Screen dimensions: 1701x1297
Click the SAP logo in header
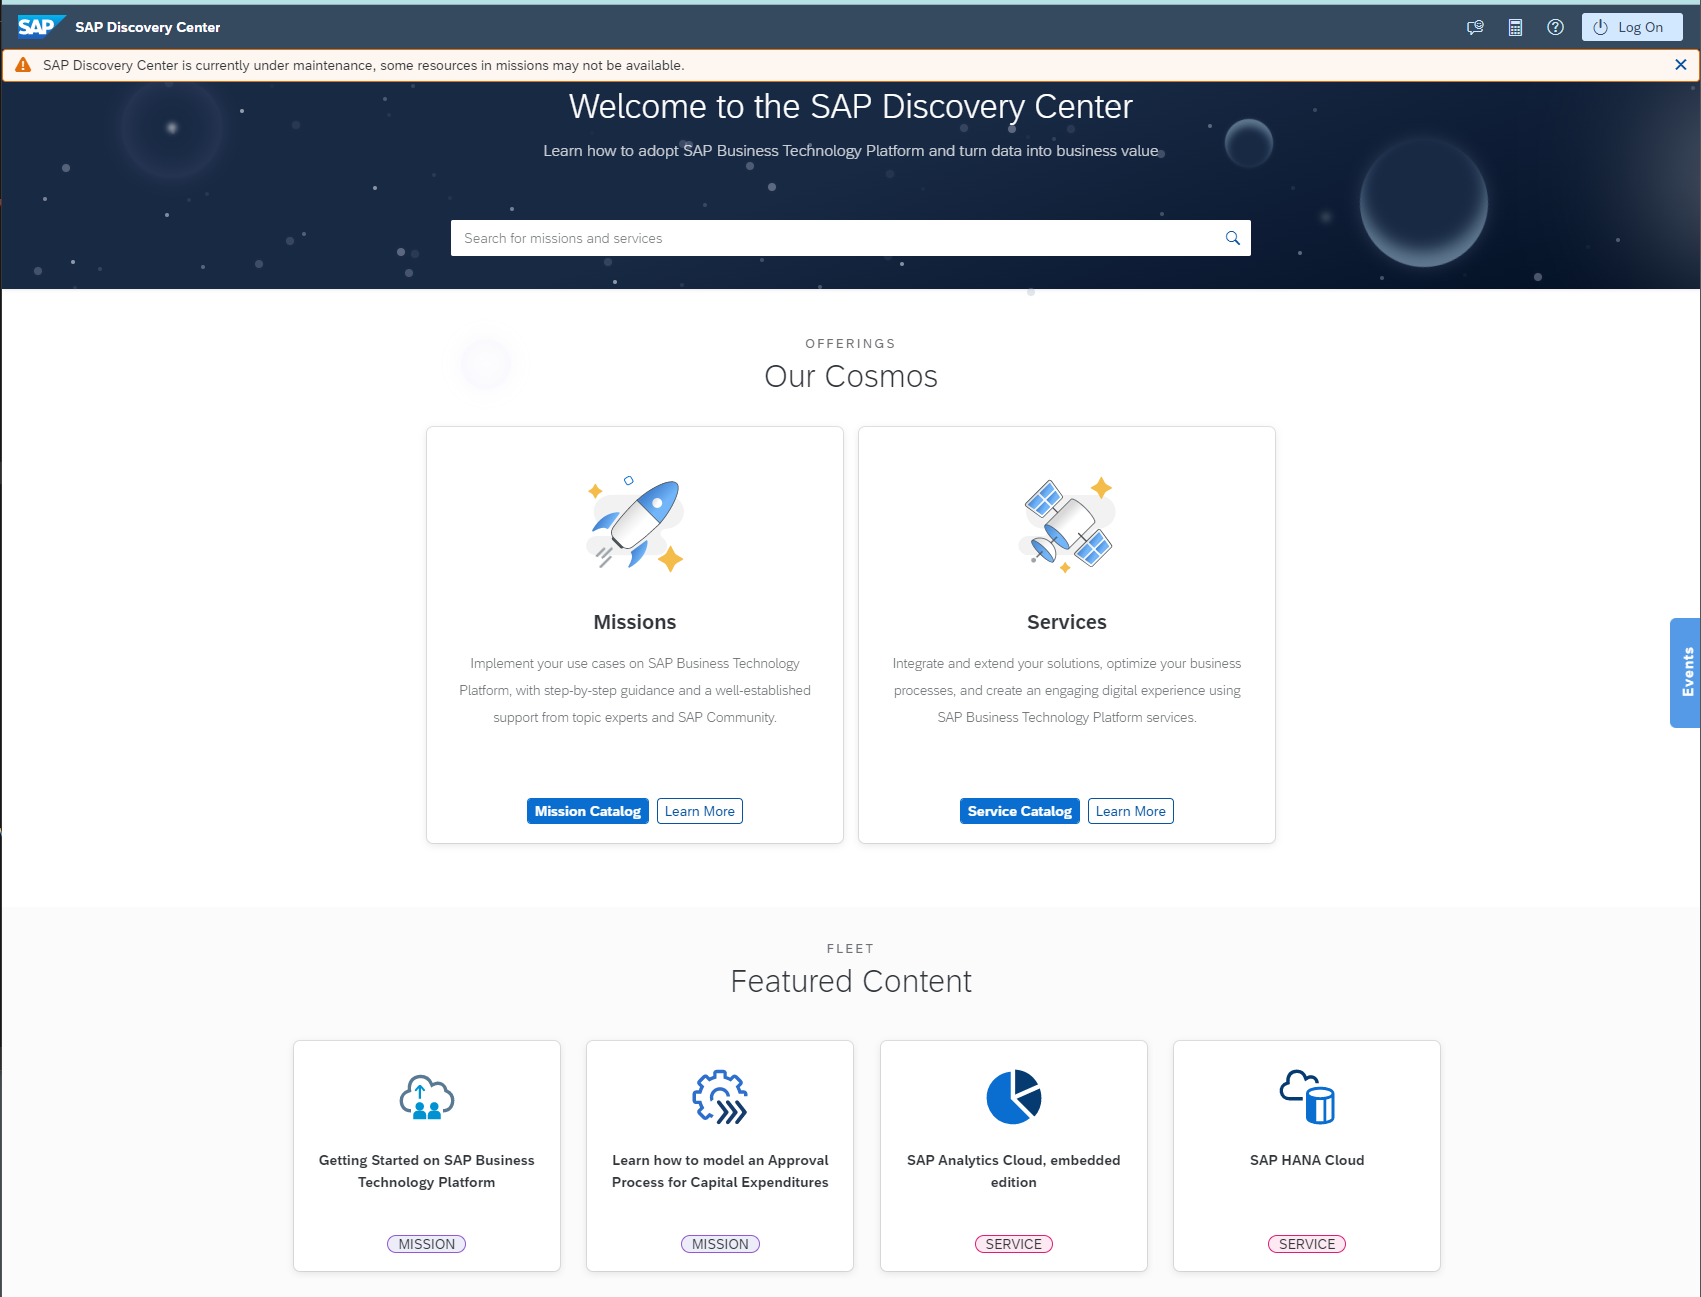[40, 27]
